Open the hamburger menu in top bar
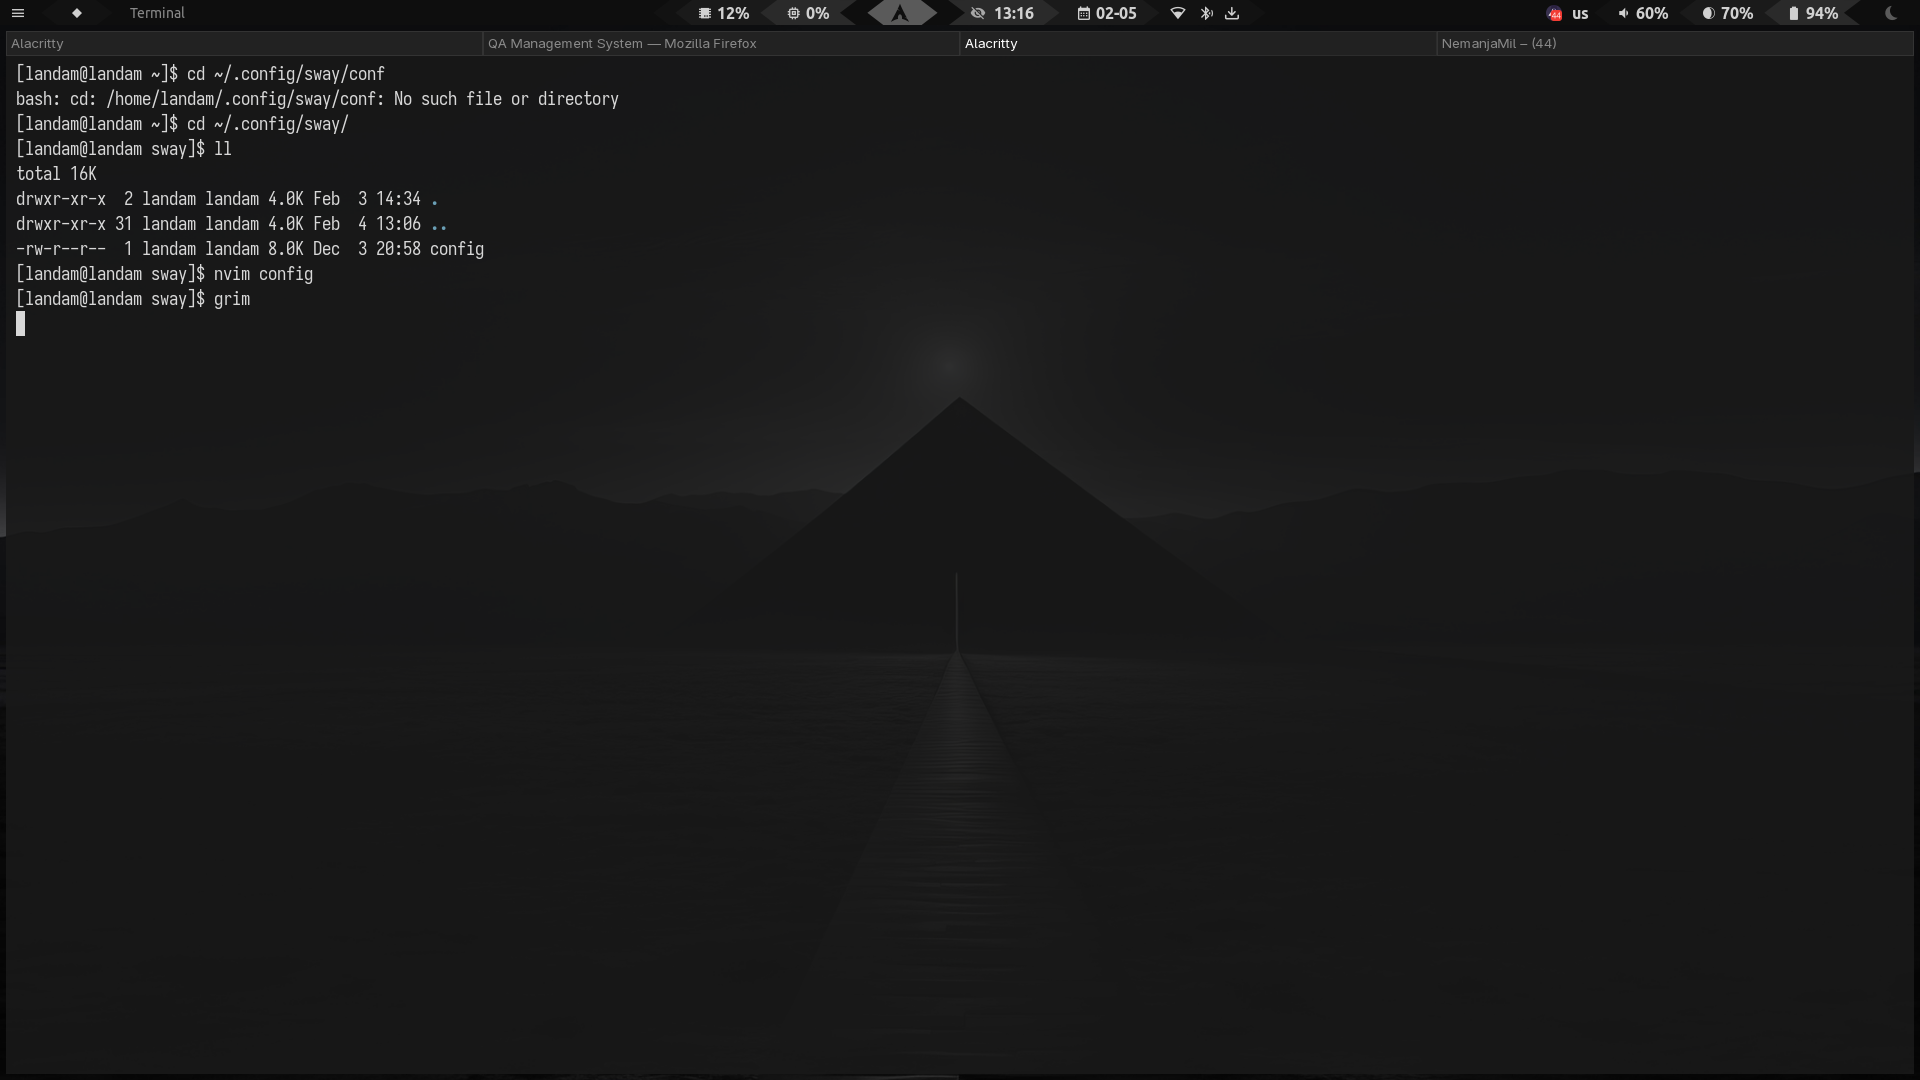The height and width of the screenshot is (1080, 1920). [x=17, y=13]
